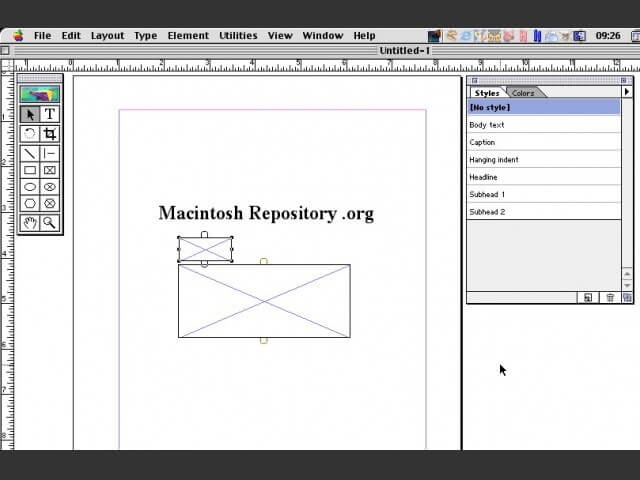Open the Help menu
The image size is (640, 480).
(364, 36)
